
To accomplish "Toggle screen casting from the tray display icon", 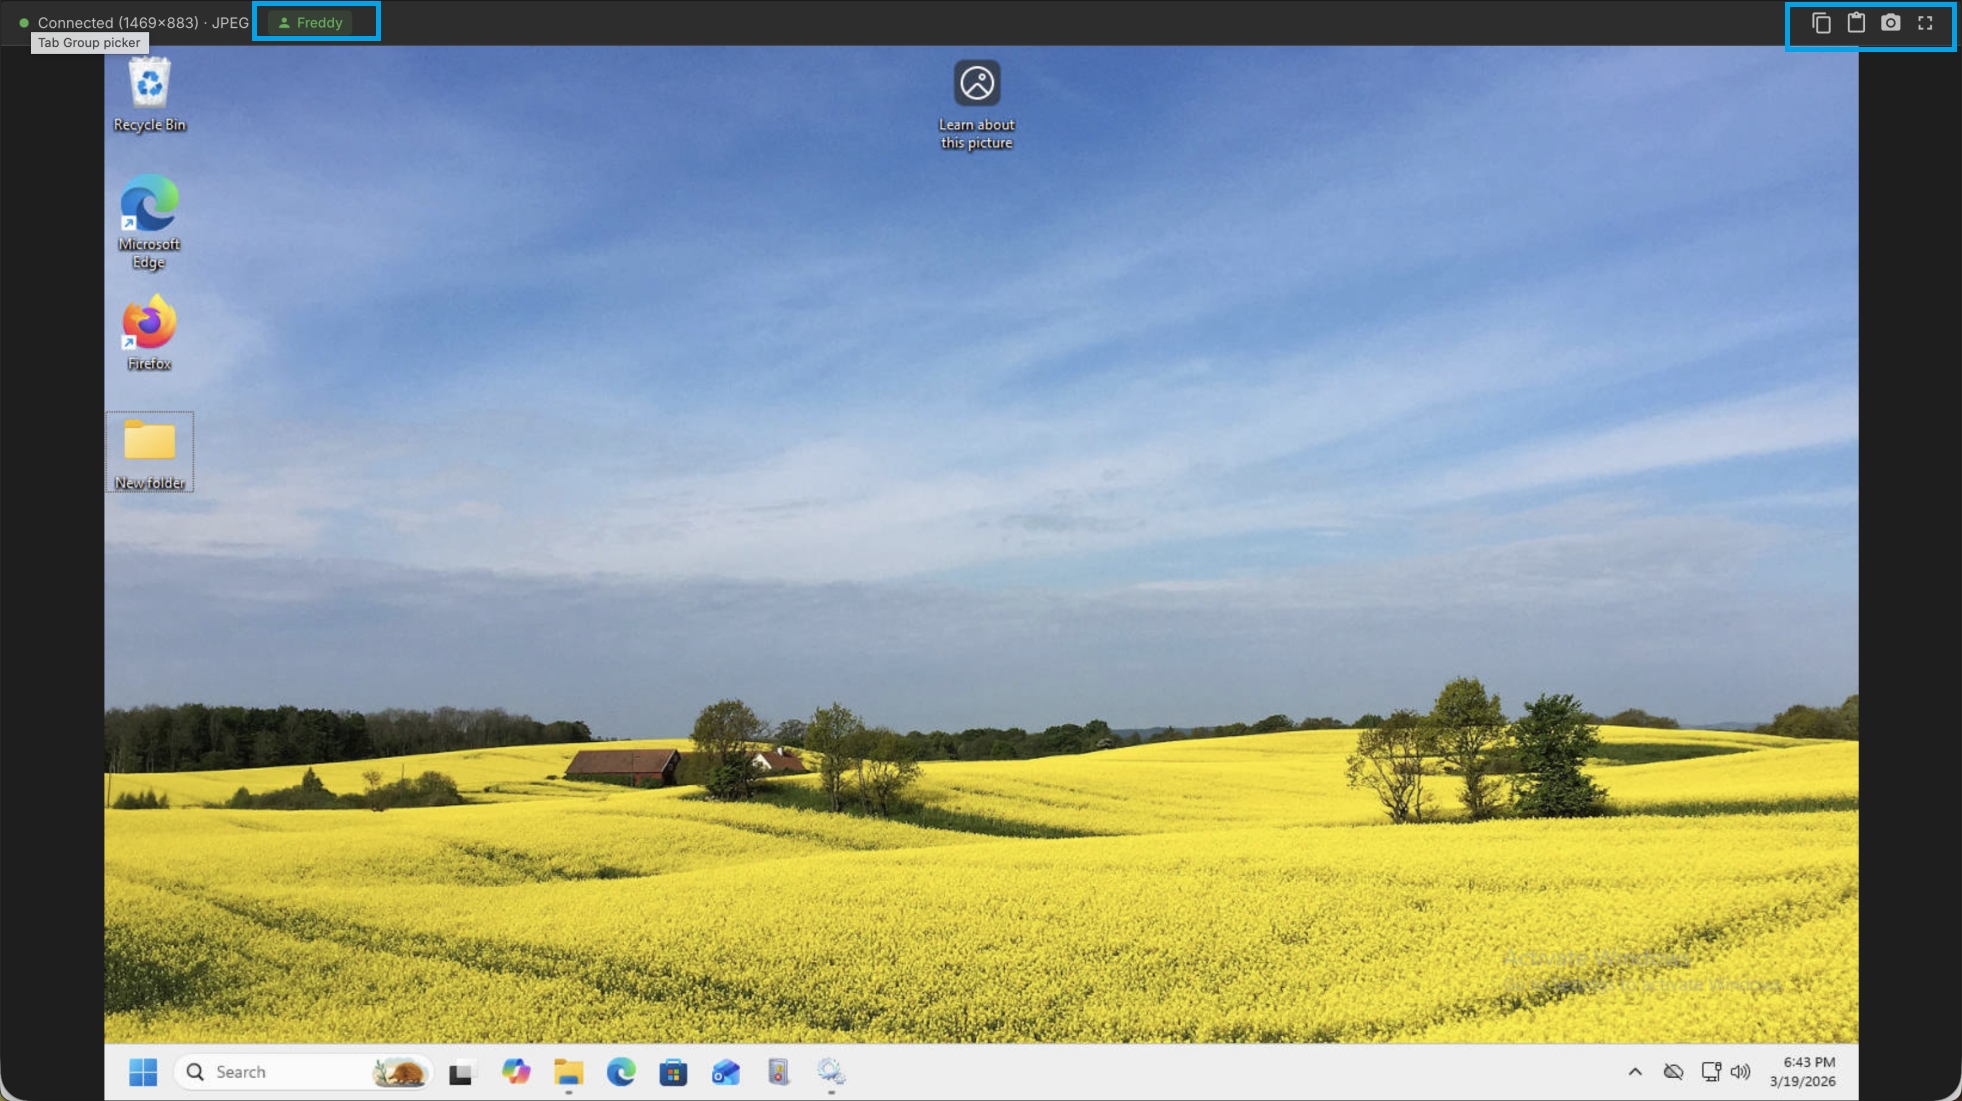I will pos(1709,1071).
